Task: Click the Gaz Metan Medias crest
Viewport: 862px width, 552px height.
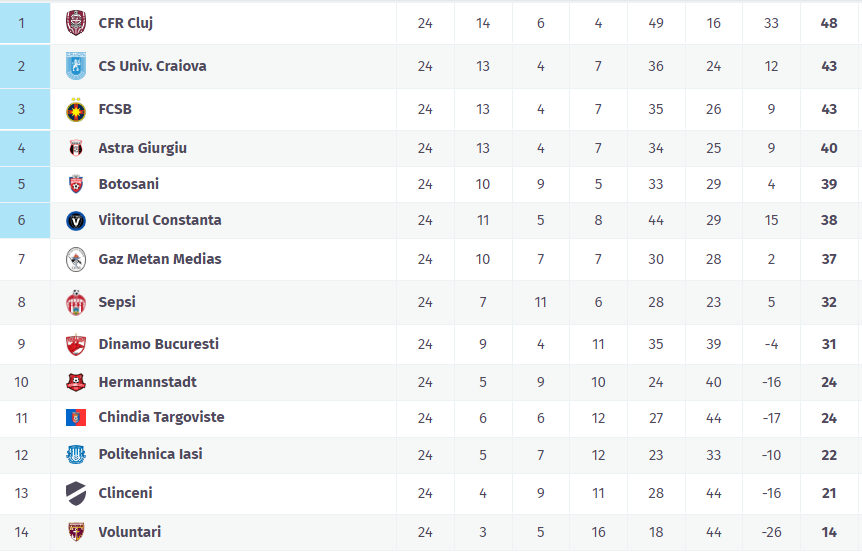Action: click(x=76, y=259)
